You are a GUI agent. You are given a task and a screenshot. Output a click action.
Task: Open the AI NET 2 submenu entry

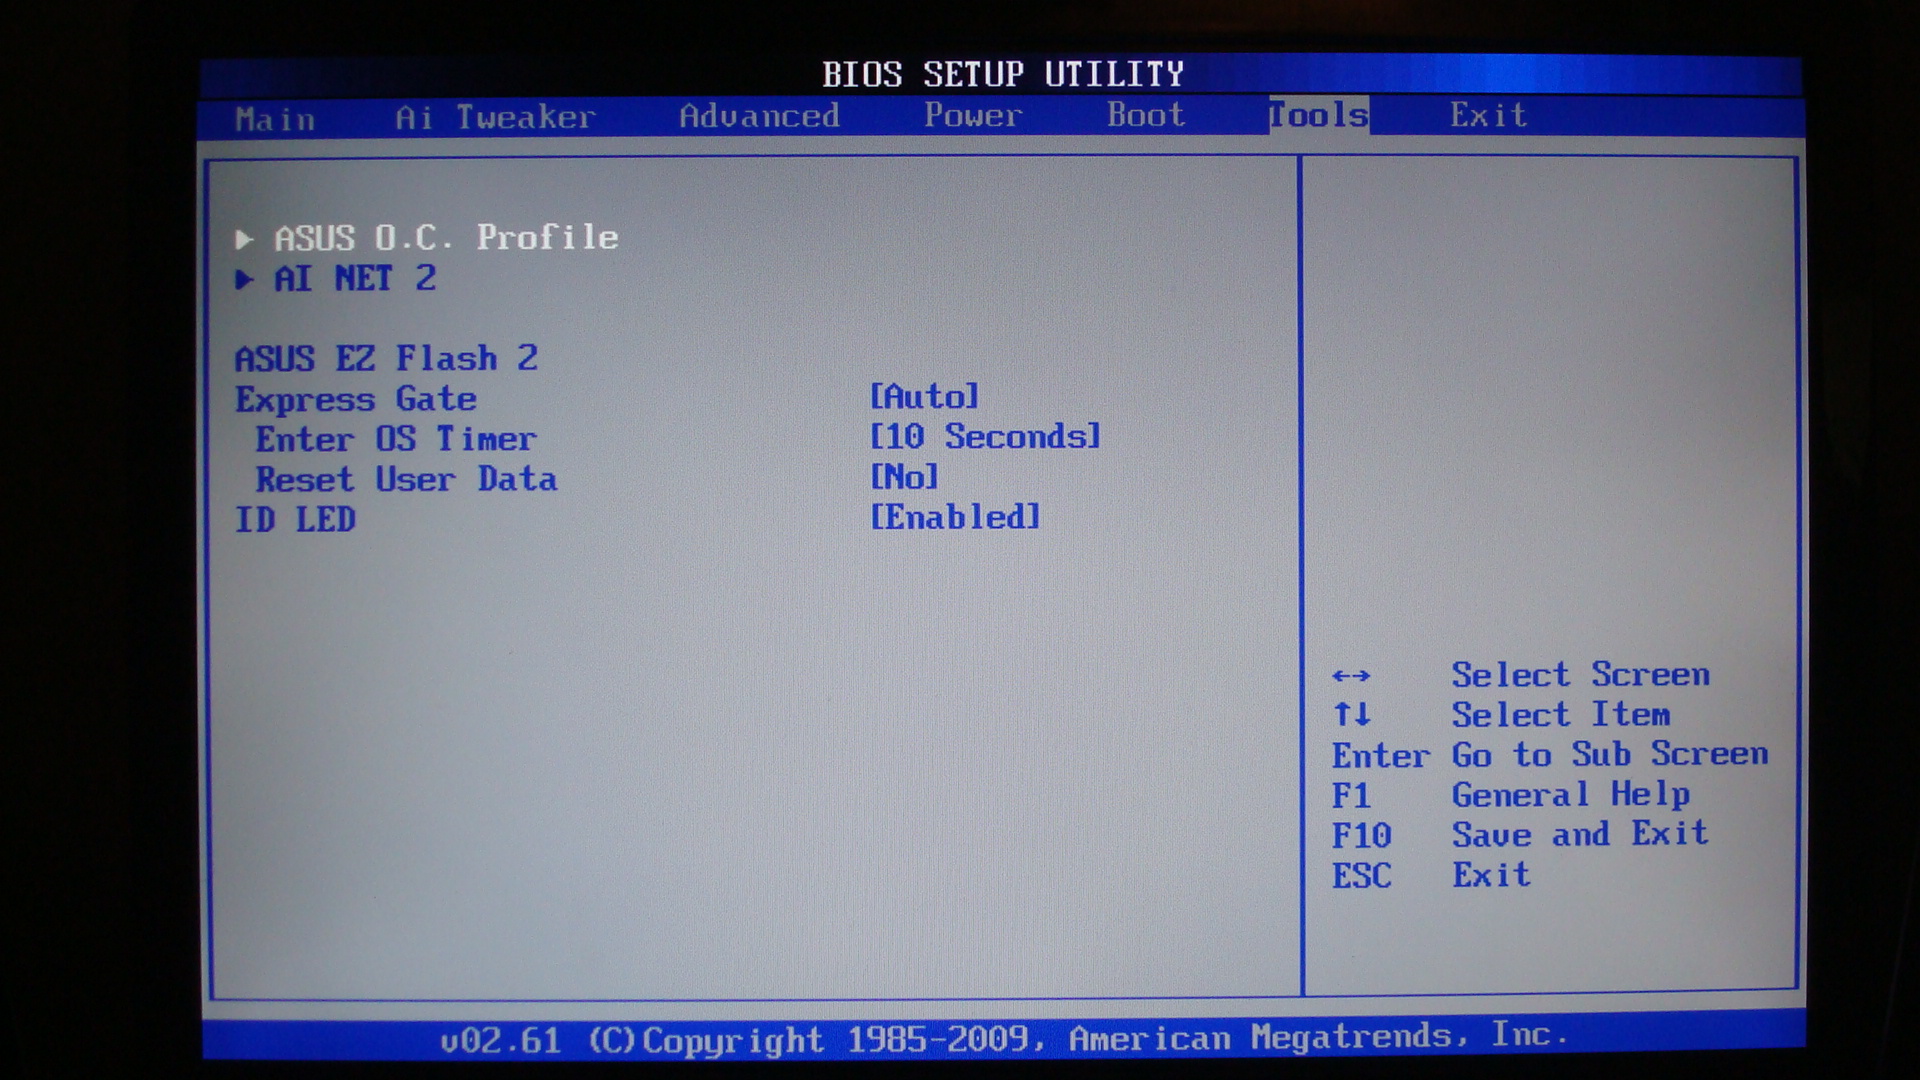355,278
